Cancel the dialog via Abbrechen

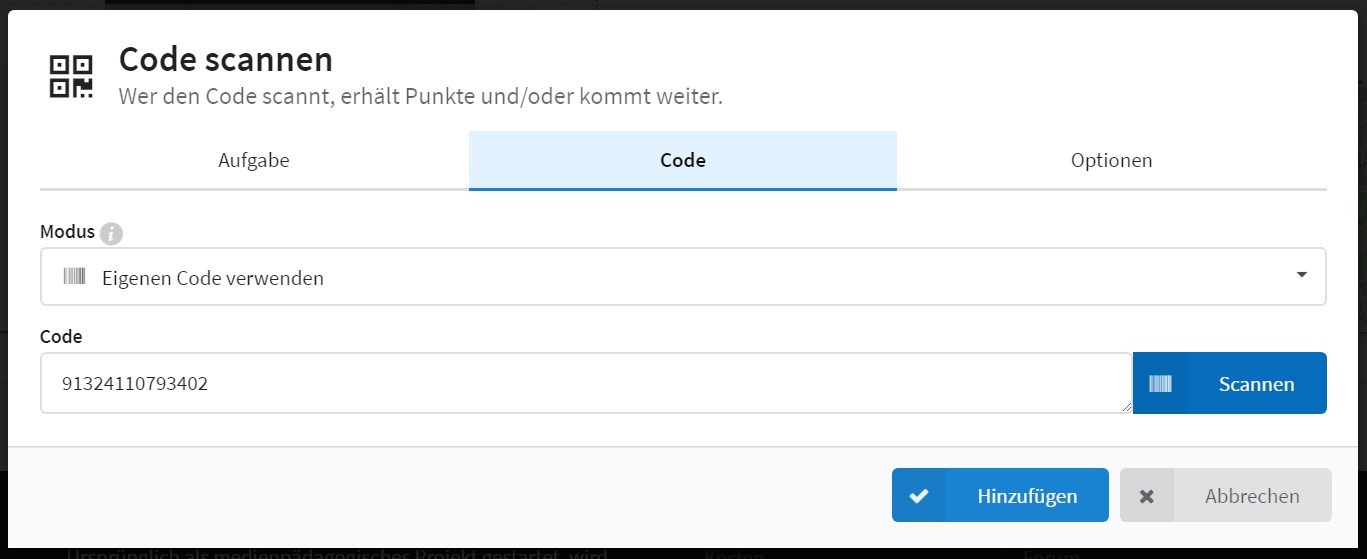pos(1226,495)
